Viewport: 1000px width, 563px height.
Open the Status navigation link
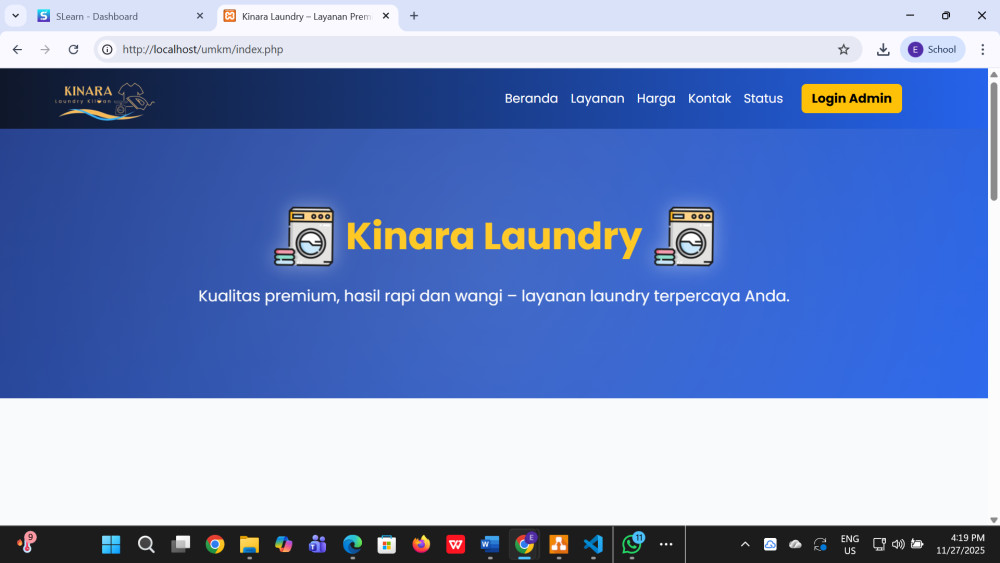click(x=763, y=98)
